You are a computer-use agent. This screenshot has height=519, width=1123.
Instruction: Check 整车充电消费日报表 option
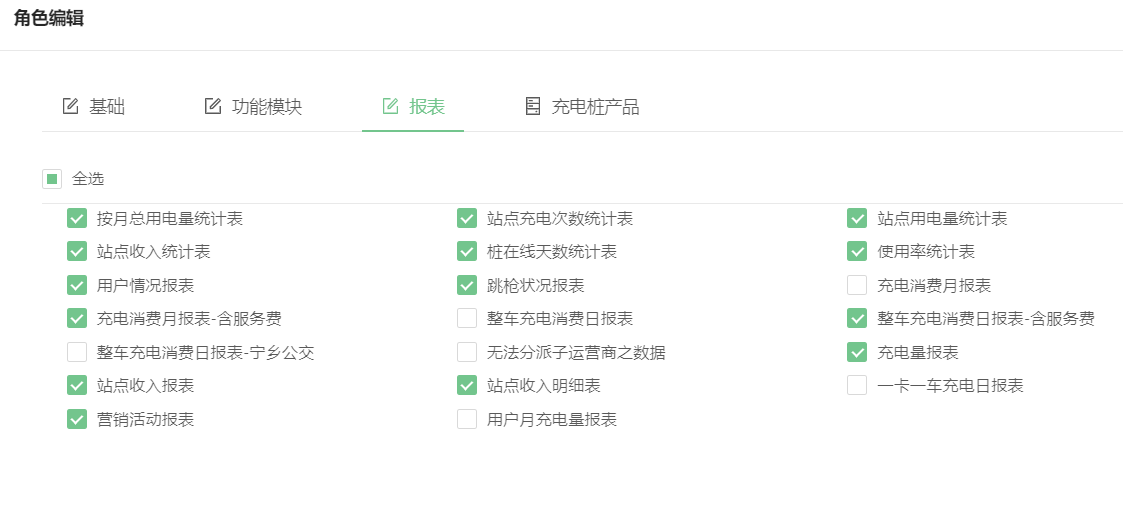[x=467, y=319]
